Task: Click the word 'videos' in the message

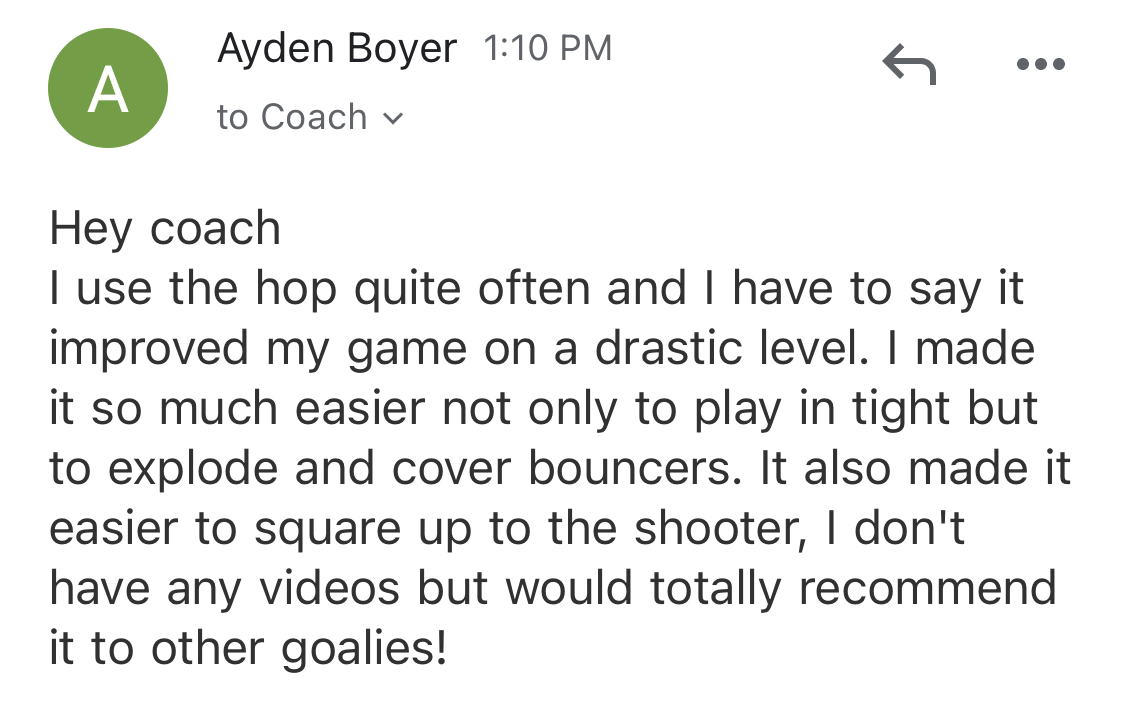Action: click(x=329, y=588)
